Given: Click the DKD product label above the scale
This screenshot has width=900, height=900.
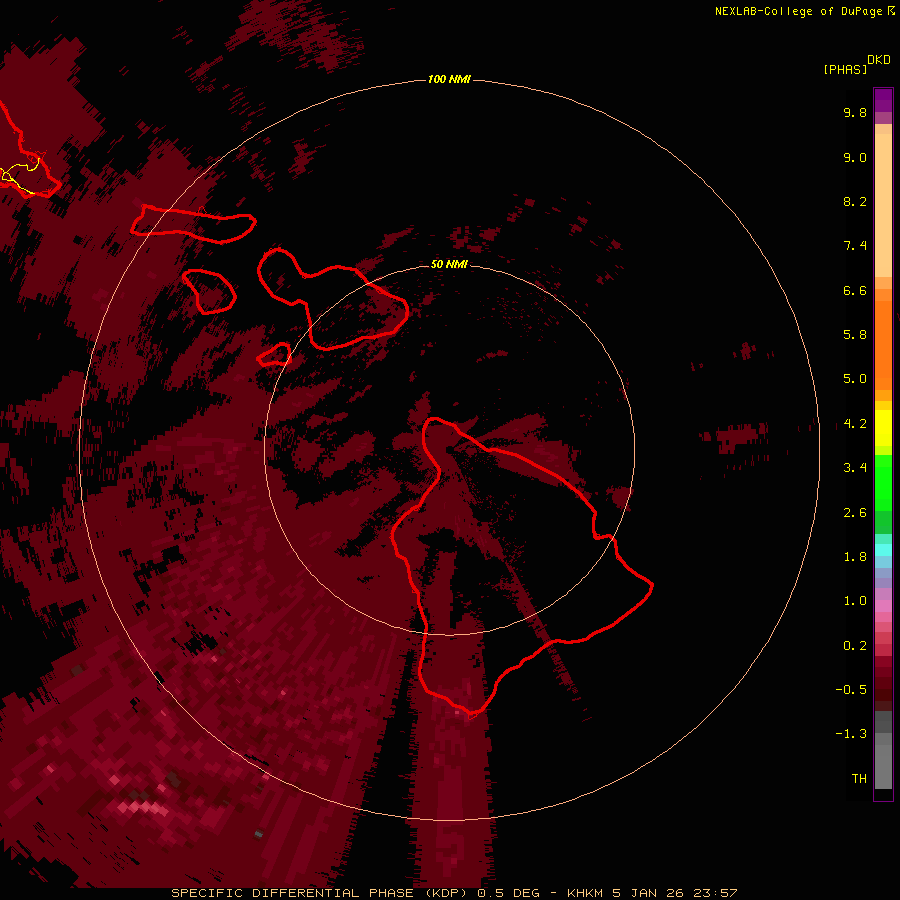Looking at the screenshot, I should click(879, 60).
